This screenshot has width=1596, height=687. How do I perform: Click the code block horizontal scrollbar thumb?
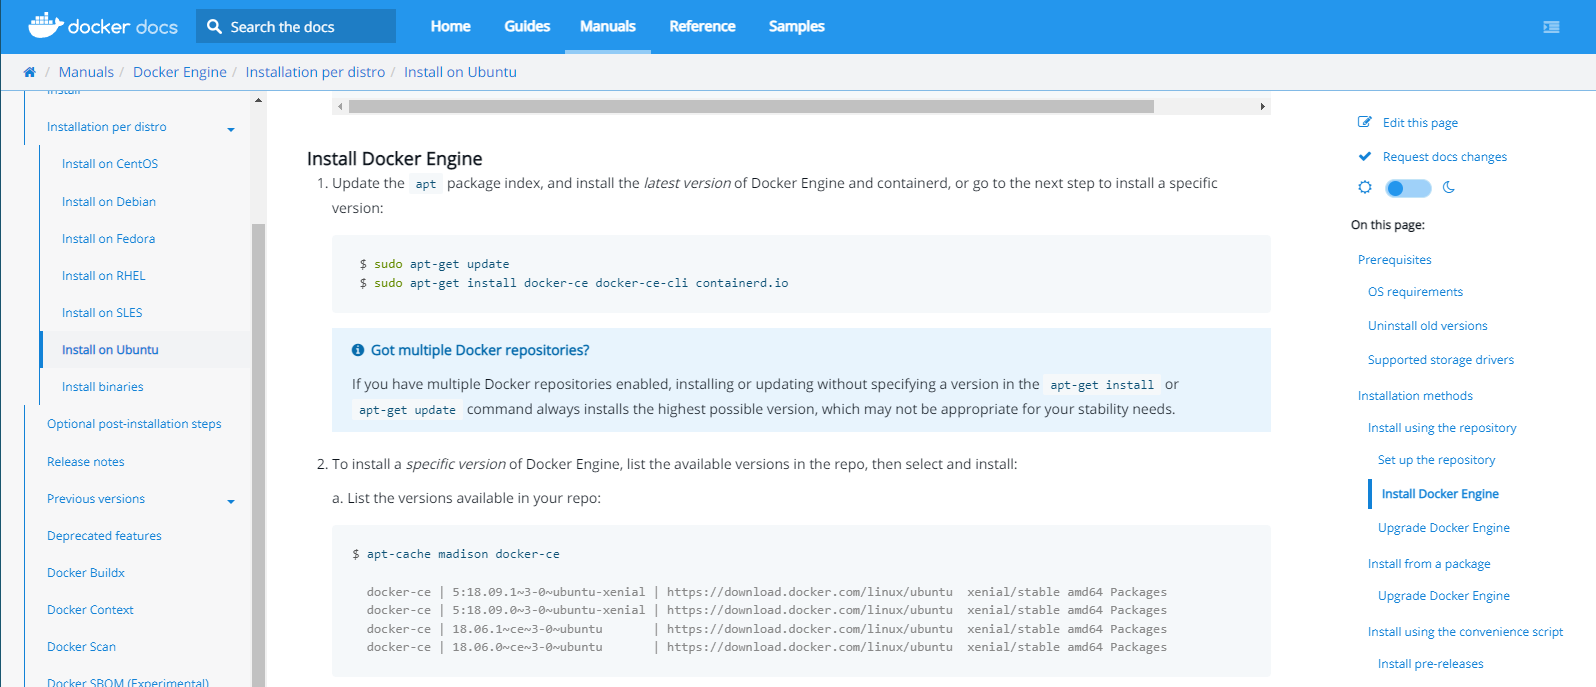(751, 106)
